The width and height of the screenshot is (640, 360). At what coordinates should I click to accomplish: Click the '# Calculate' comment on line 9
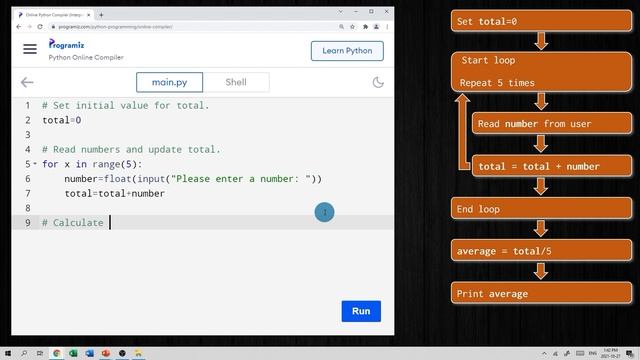pyautogui.click(x=73, y=223)
